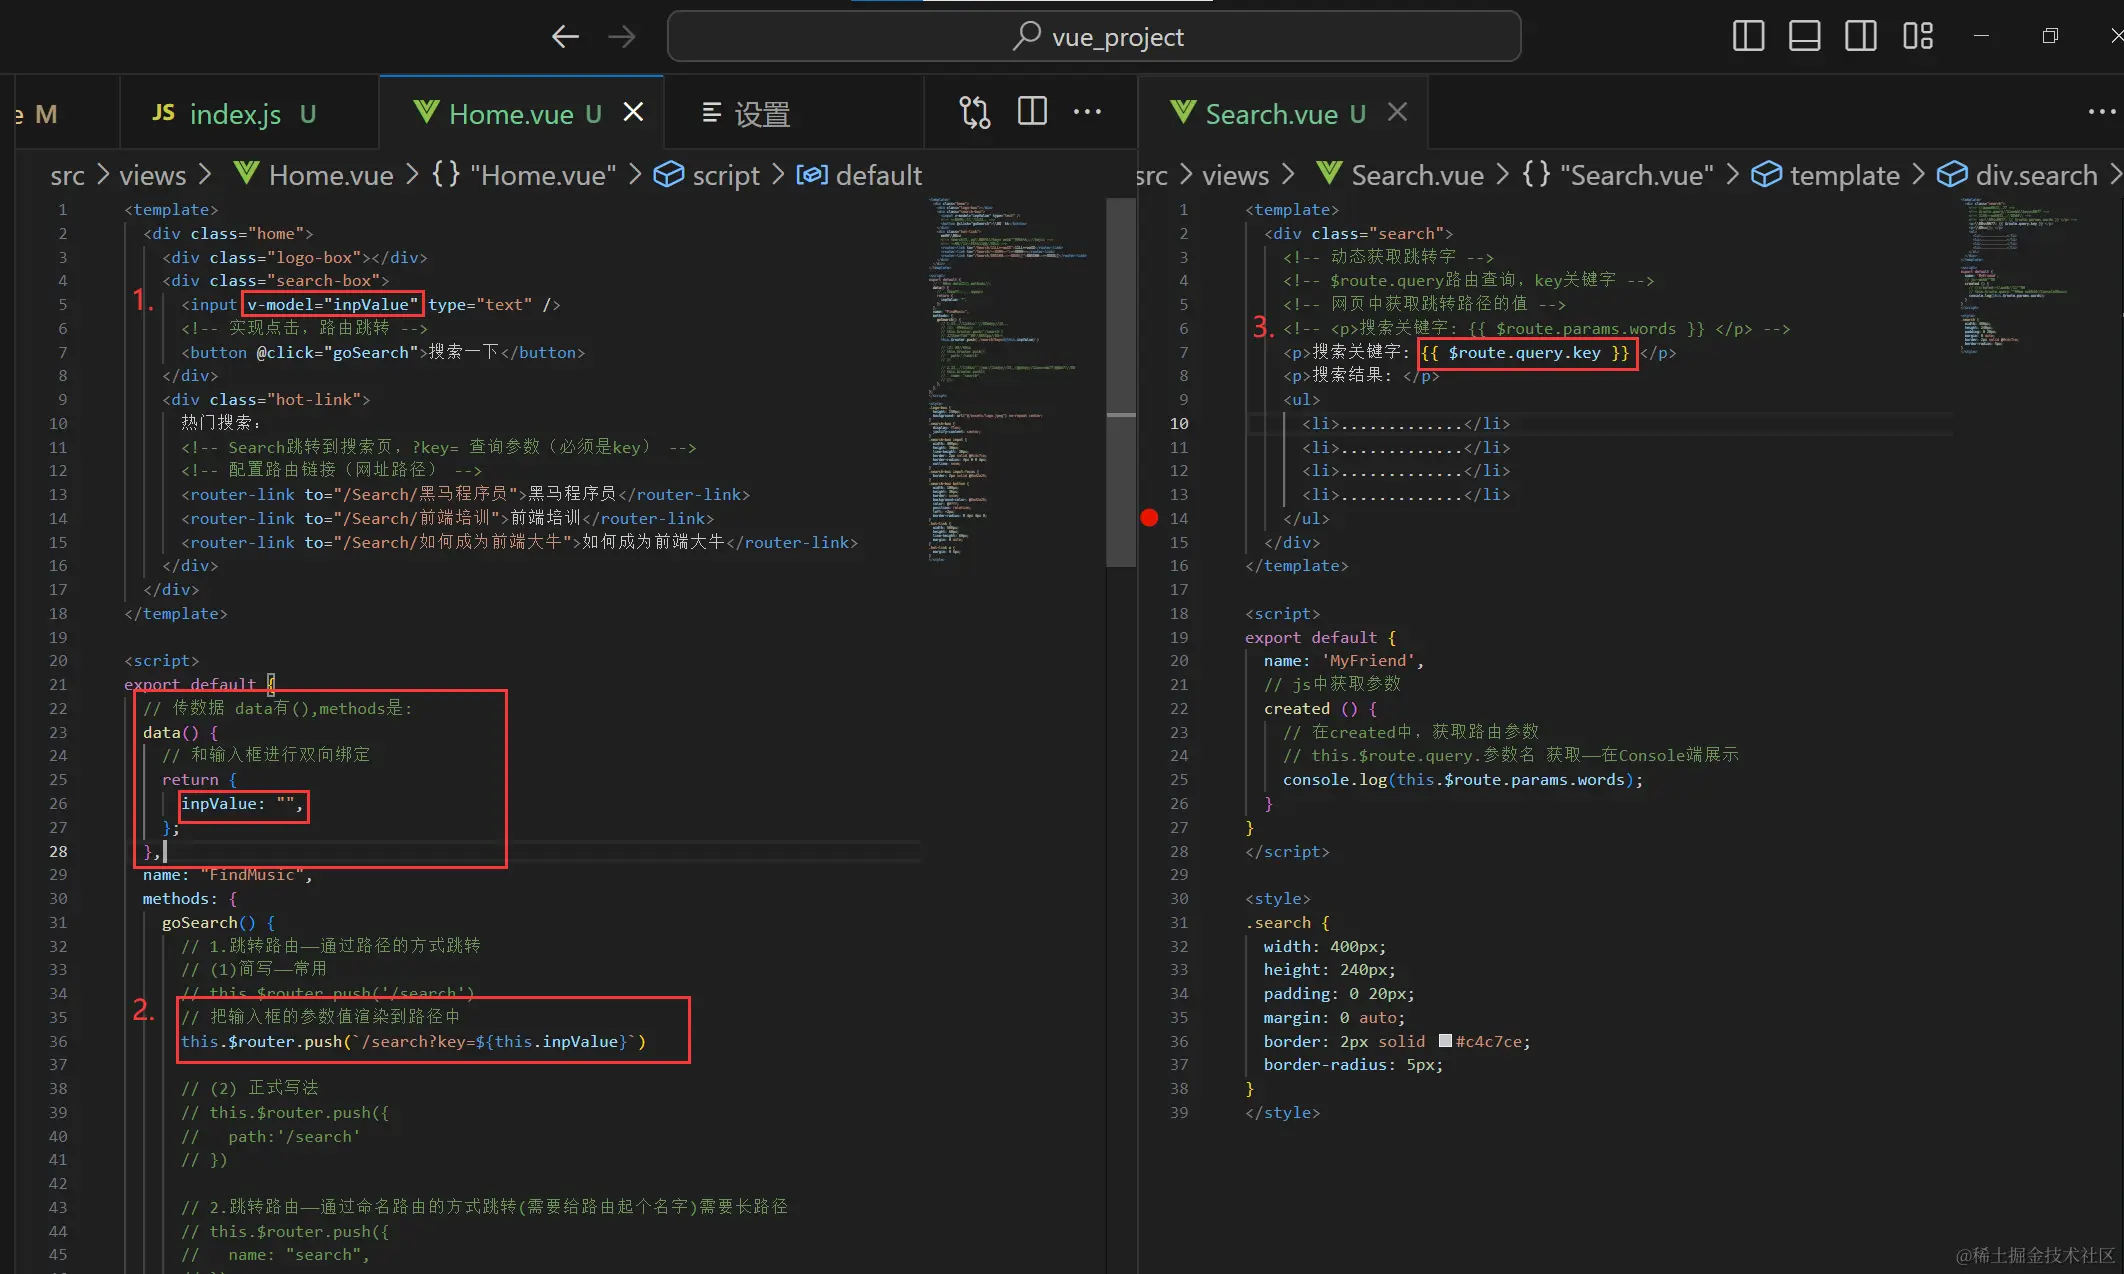Click views in the Search.vue breadcrumb

1235,176
